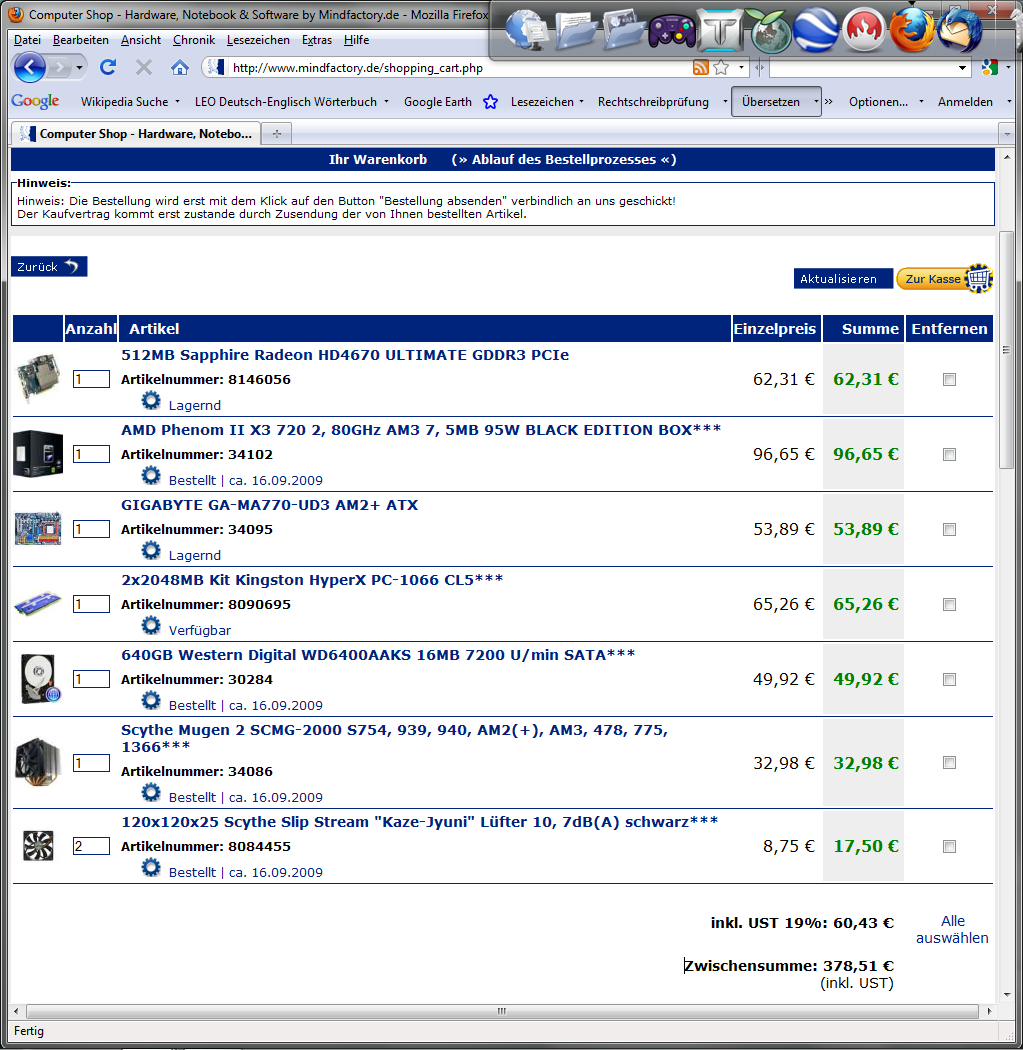Open history dropdown next to Forward button
Viewport: 1023px width, 1050px height.
tap(79, 68)
